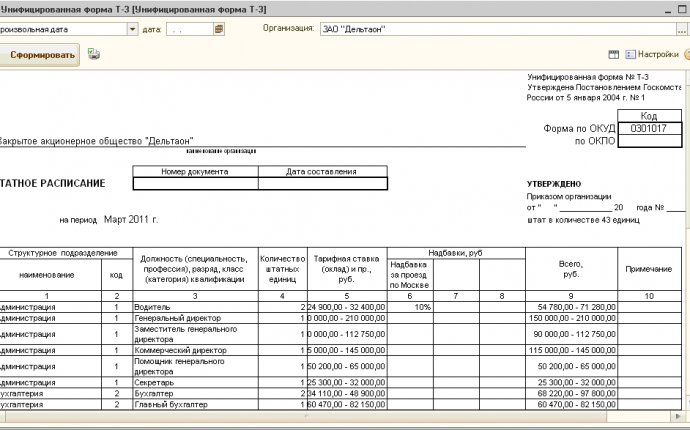690x430 pixels.
Task: Click the 54 780,00 - 71 280,00 total cell
Action: 571,307
